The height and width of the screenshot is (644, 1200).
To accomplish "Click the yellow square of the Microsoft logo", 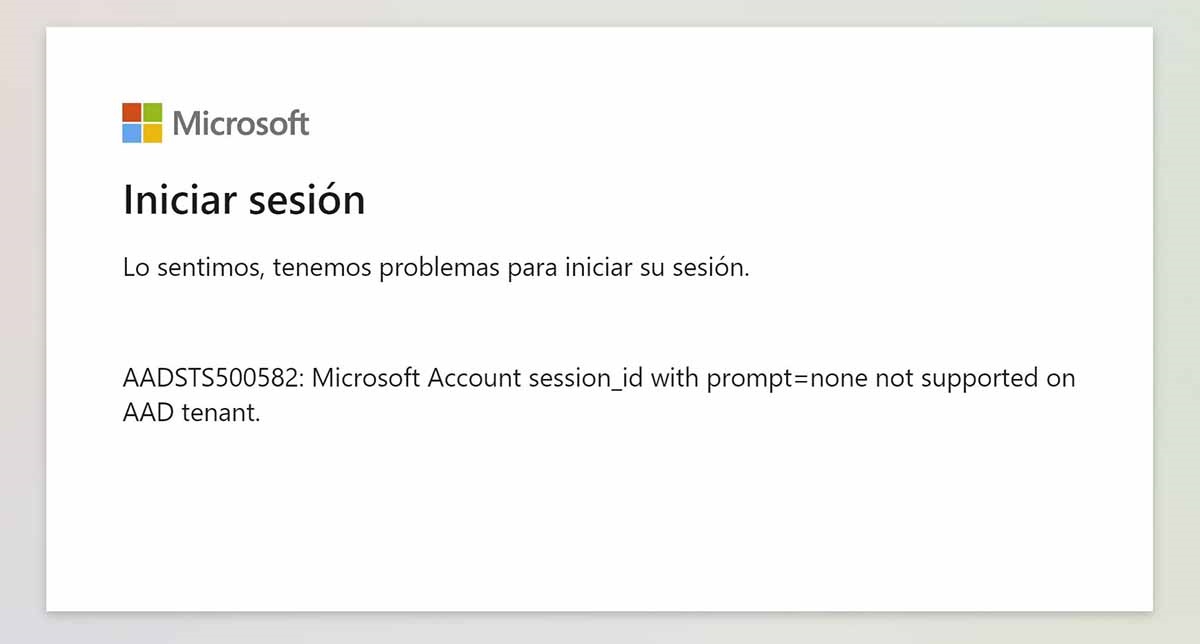I will click(152, 133).
